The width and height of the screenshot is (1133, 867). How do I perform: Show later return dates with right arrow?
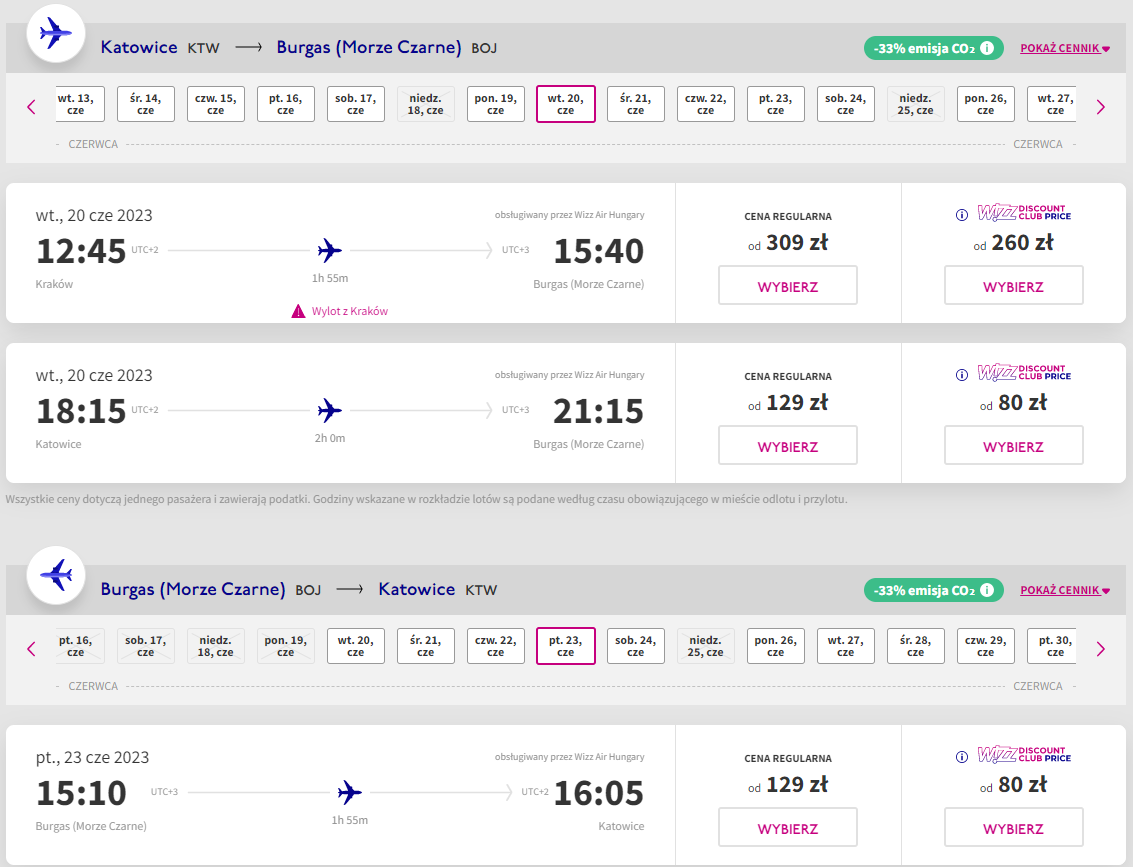(1100, 649)
